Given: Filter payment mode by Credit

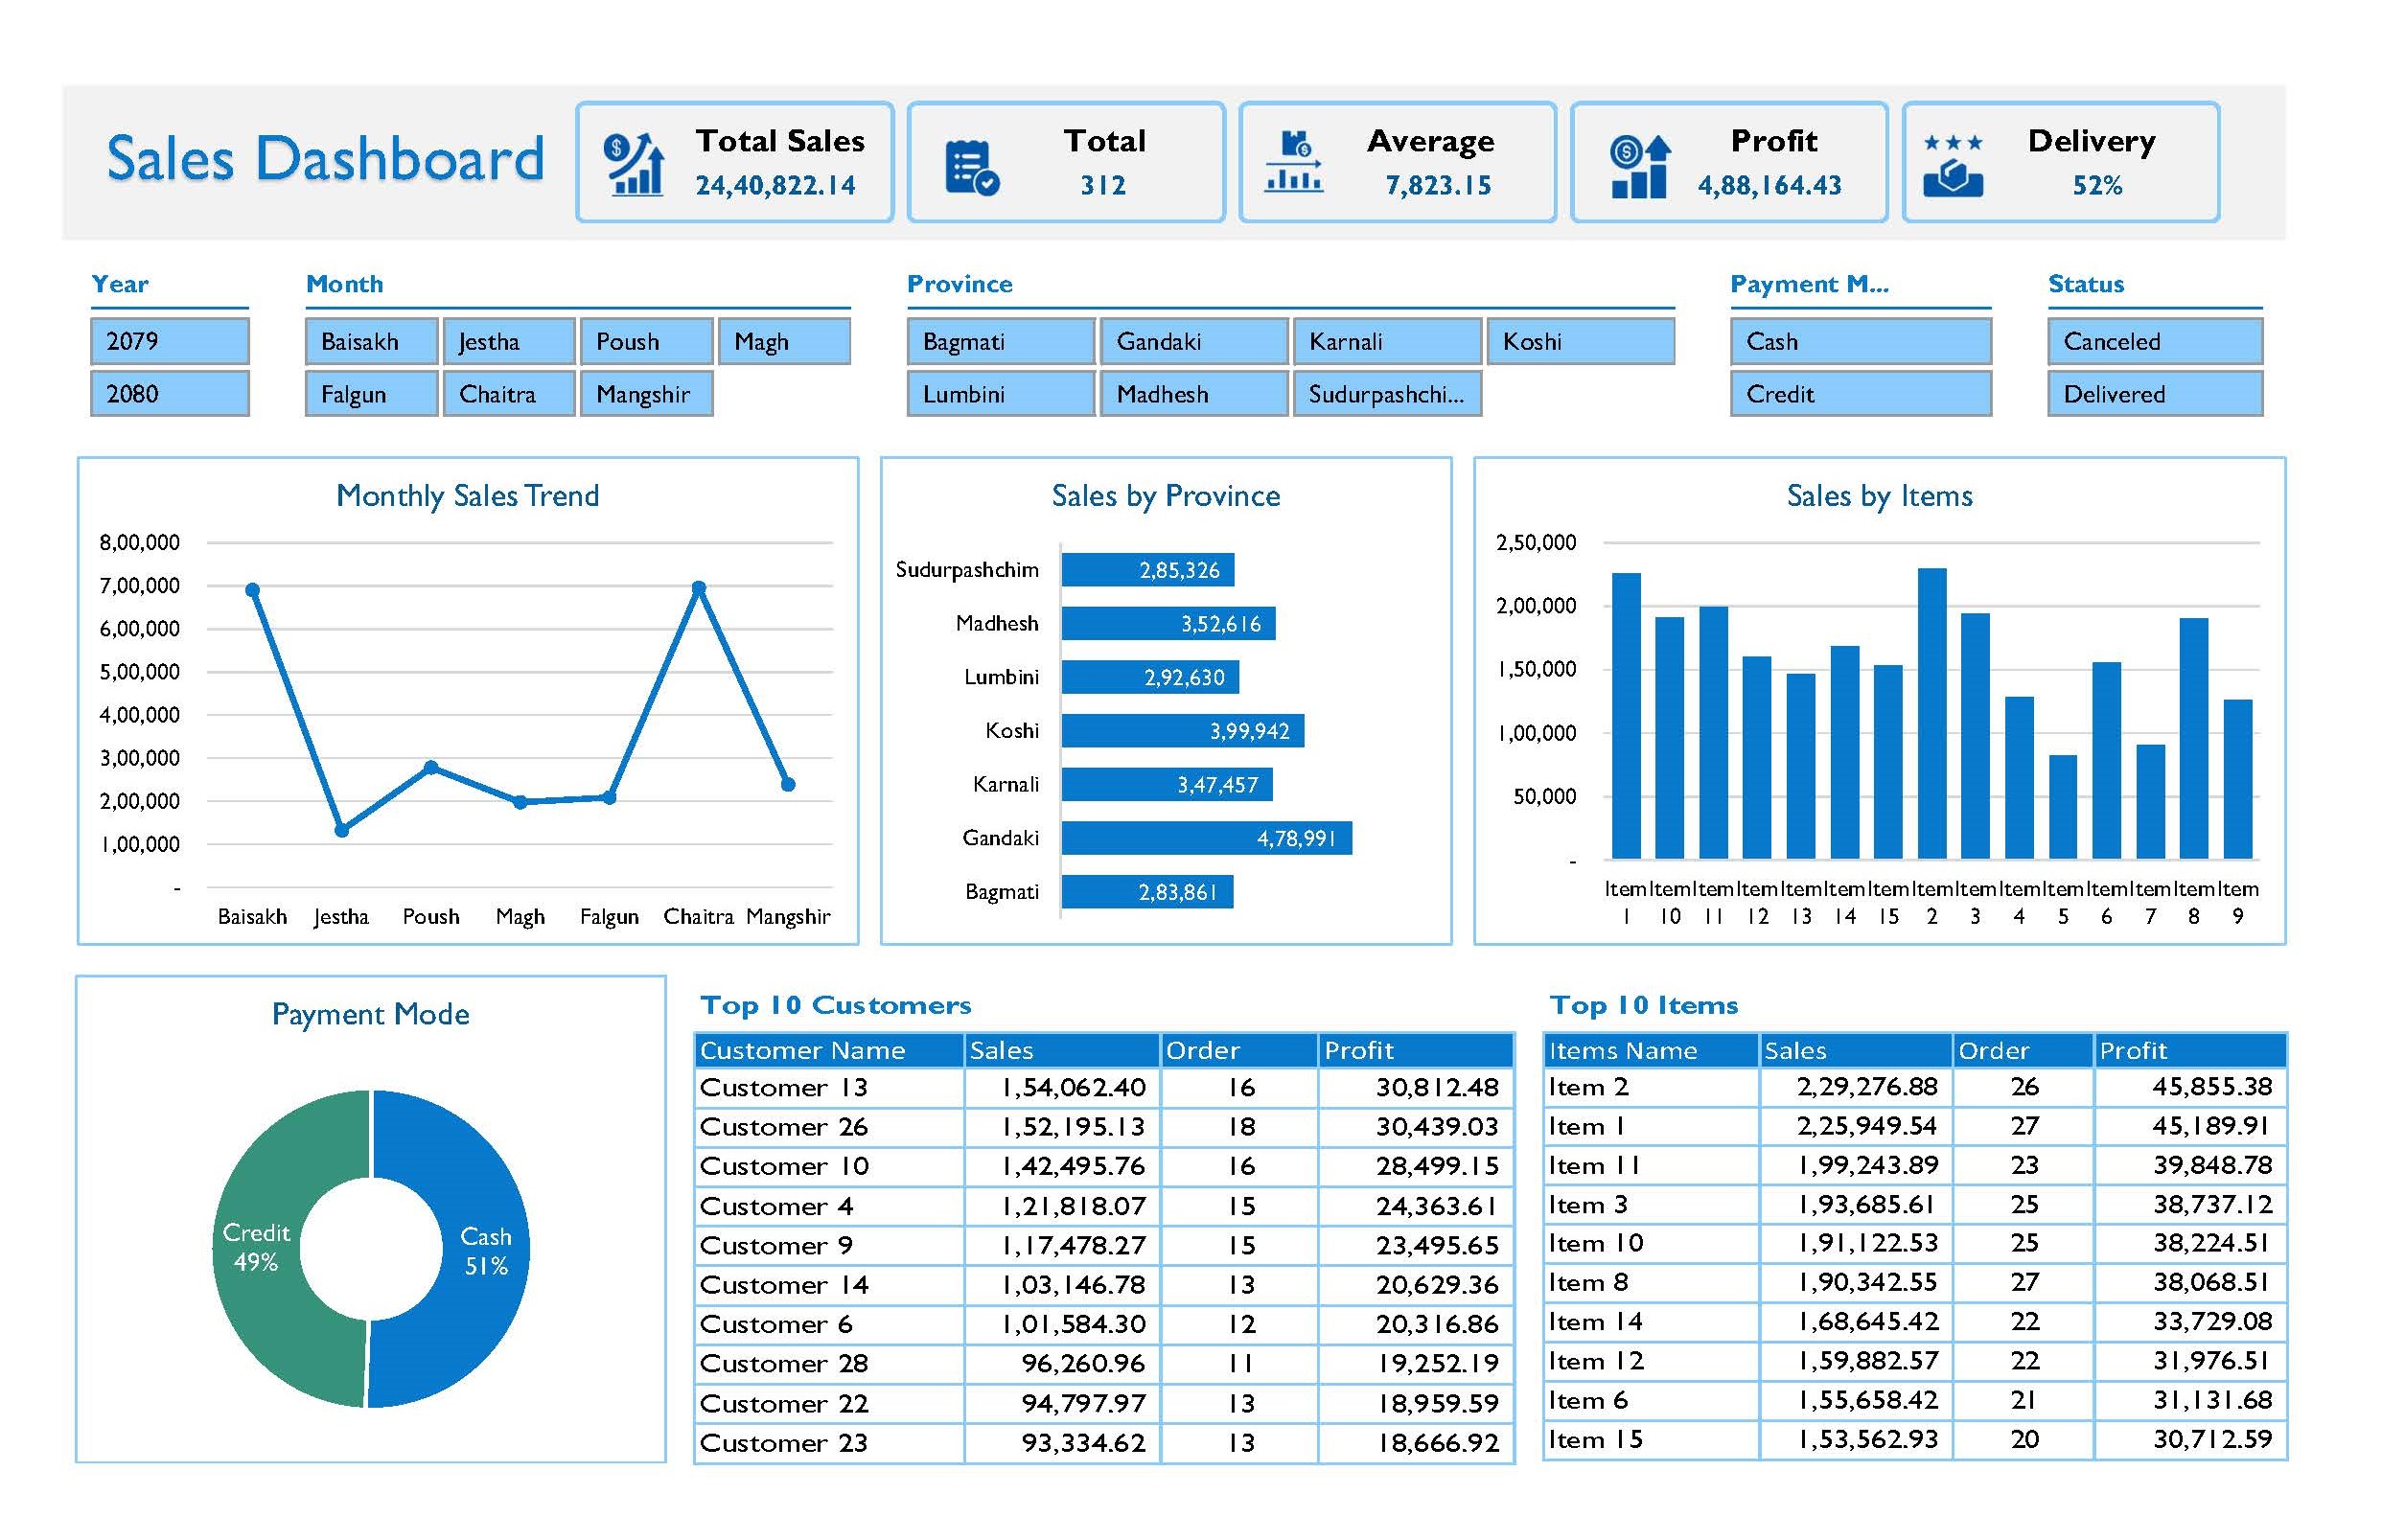Looking at the screenshot, I should point(1861,393).
